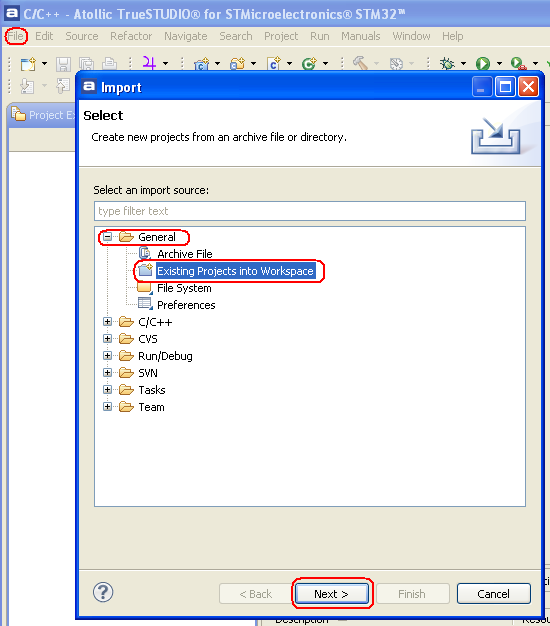The width and height of the screenshot is (550, 626).
Task: Open the Run menu
Action: click(320, 36)
